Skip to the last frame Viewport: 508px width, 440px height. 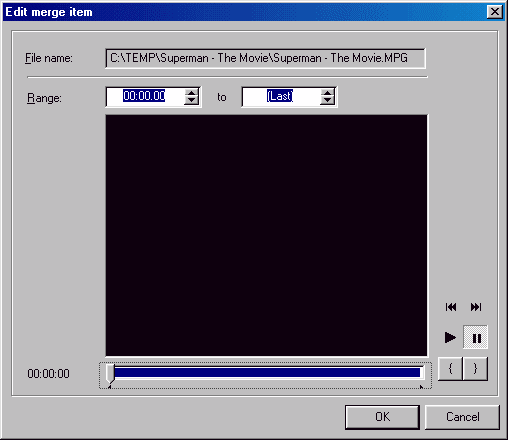point(476,307)
